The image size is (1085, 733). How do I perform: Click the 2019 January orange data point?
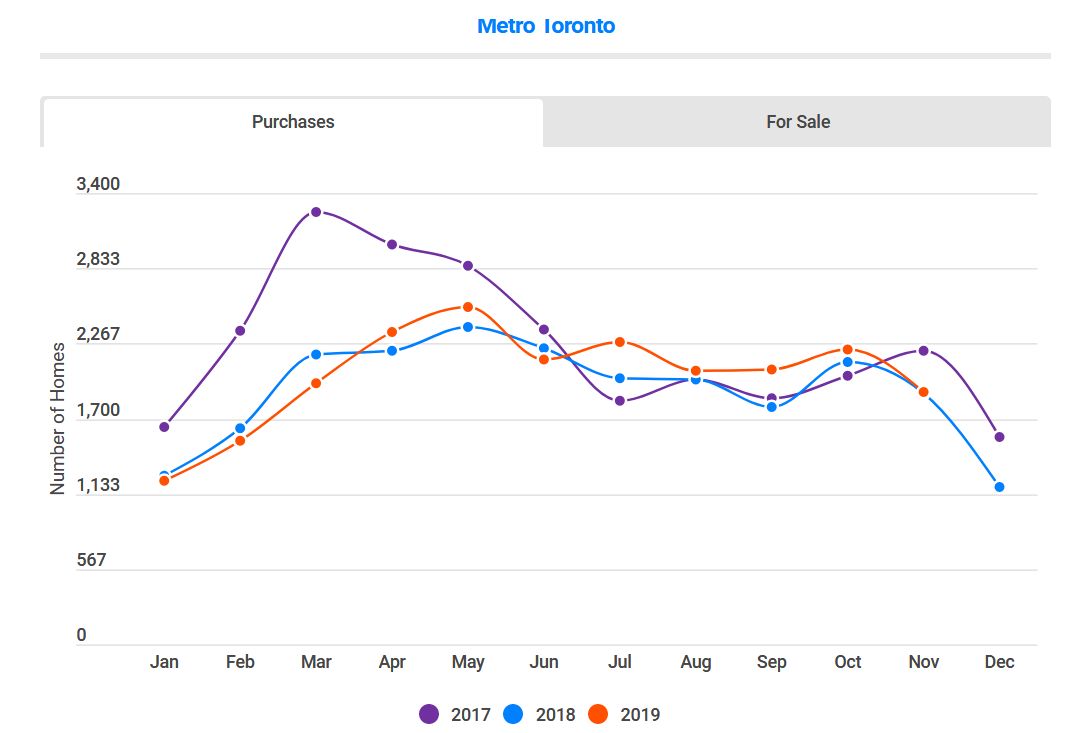point(164,480)
